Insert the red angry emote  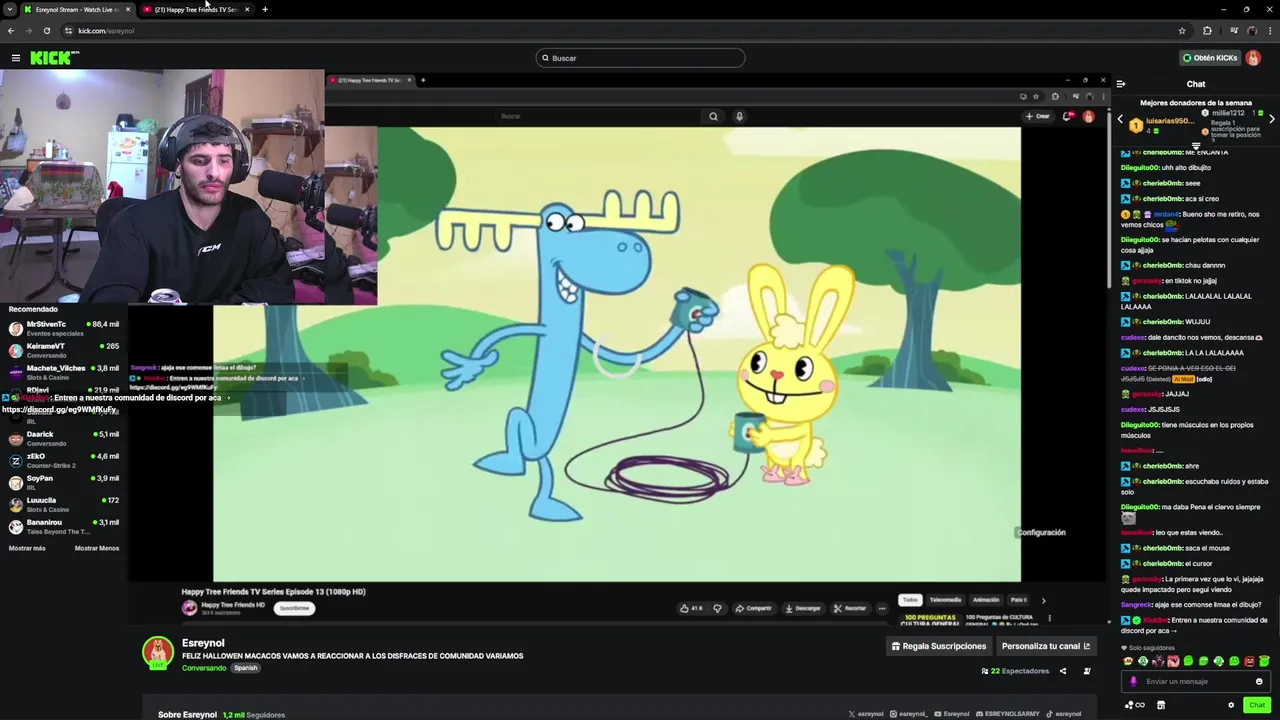click(1249, 661)
